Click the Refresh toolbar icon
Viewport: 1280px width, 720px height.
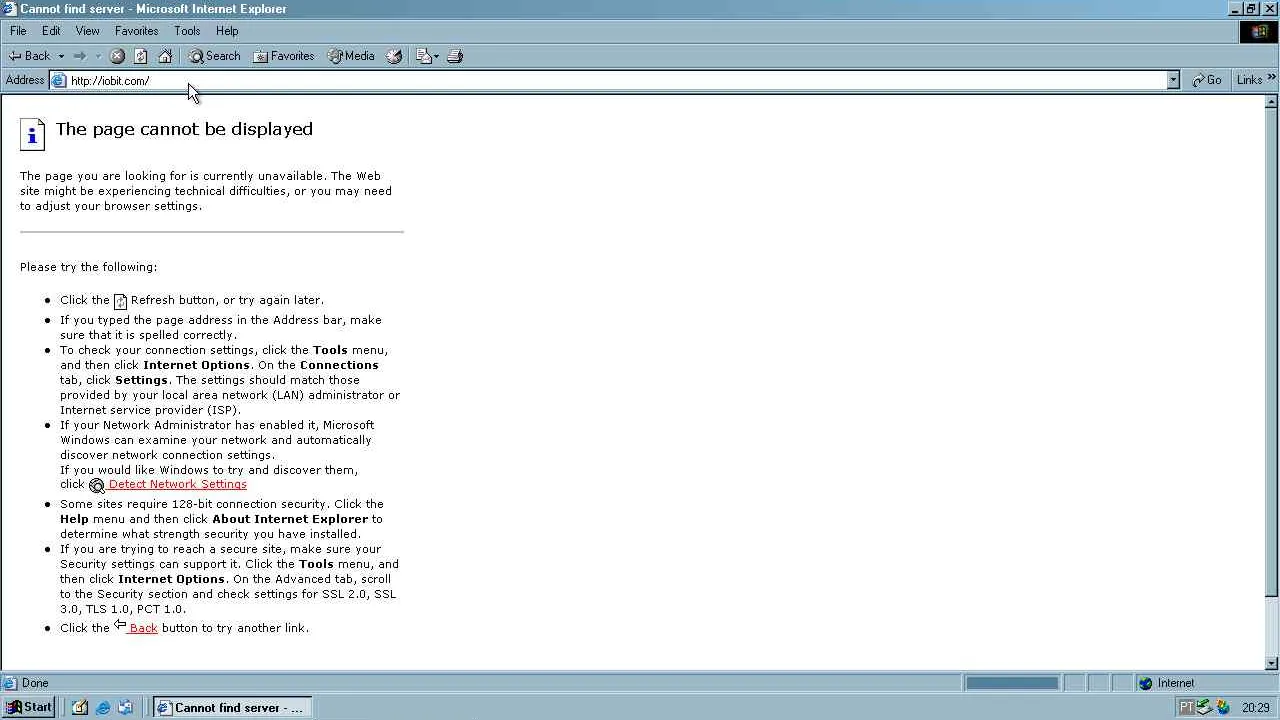pyautogui.click(x=141, y=56)
